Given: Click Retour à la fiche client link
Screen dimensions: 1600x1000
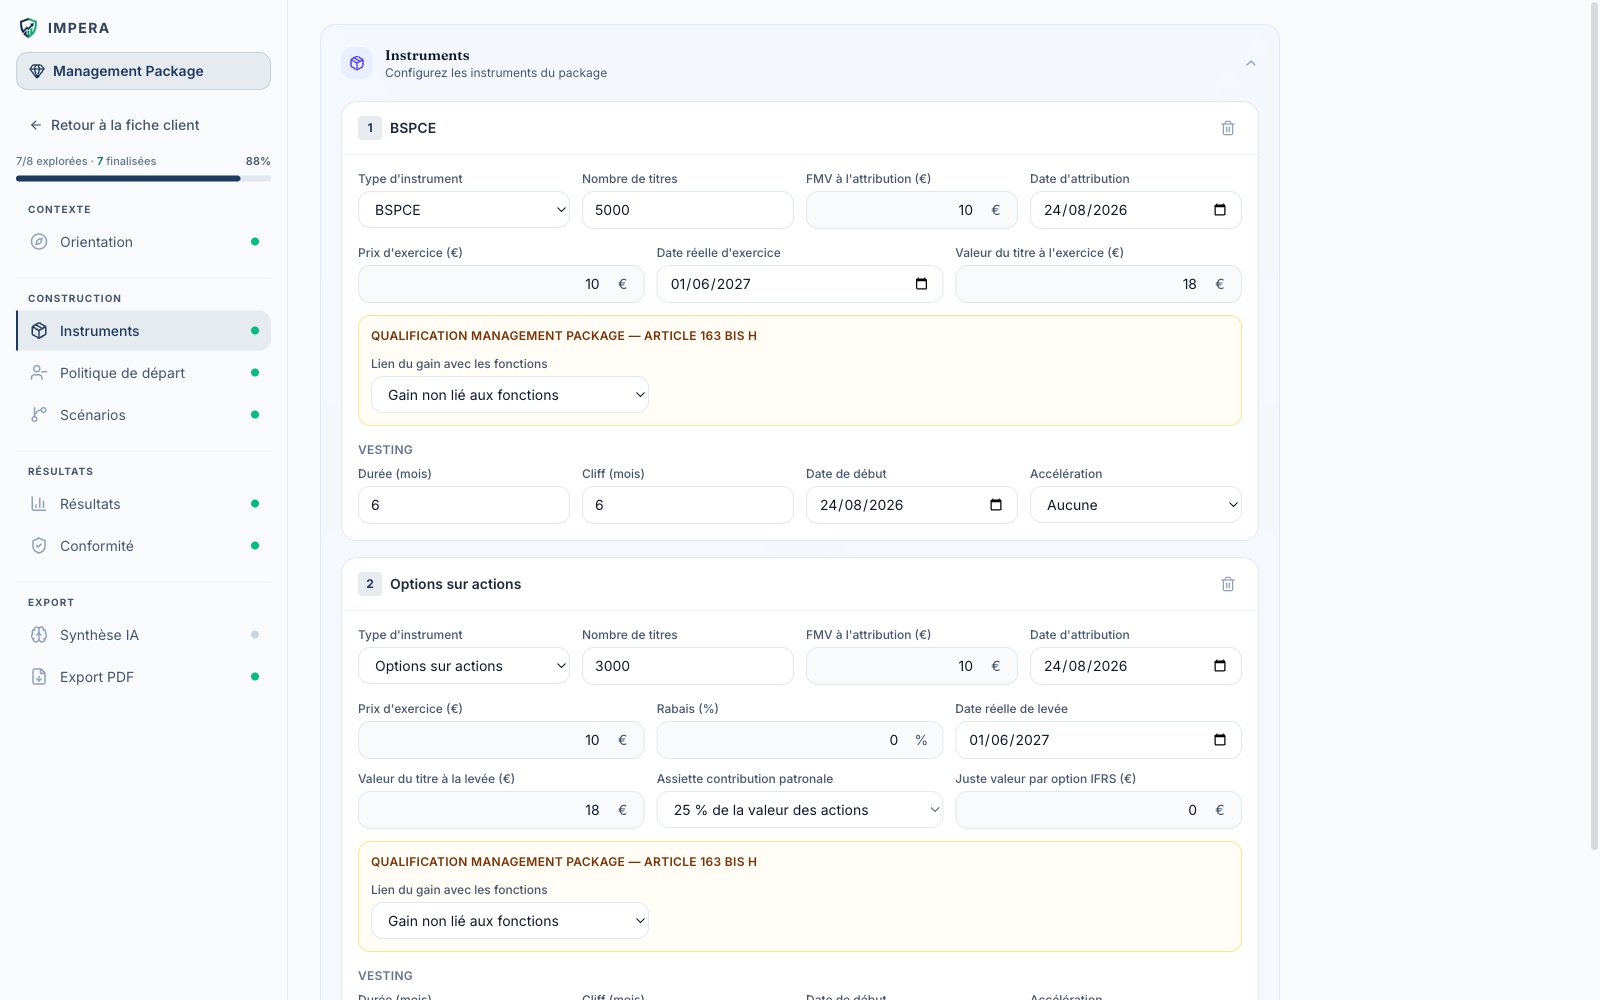Looking at the screenshot, I should point(114,125).
